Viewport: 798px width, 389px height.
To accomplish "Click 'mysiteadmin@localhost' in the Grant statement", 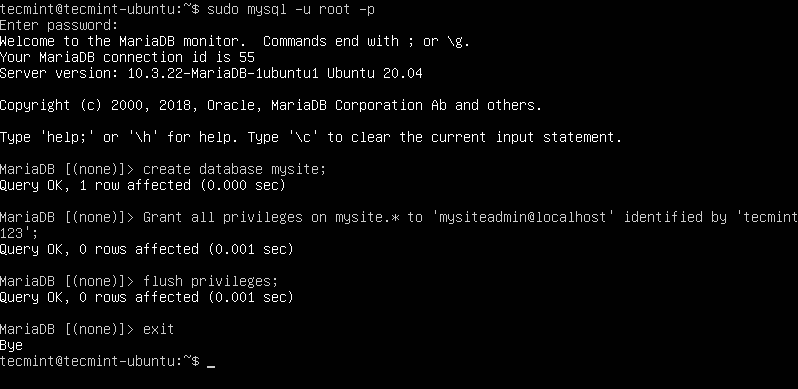I will point(523,217).
